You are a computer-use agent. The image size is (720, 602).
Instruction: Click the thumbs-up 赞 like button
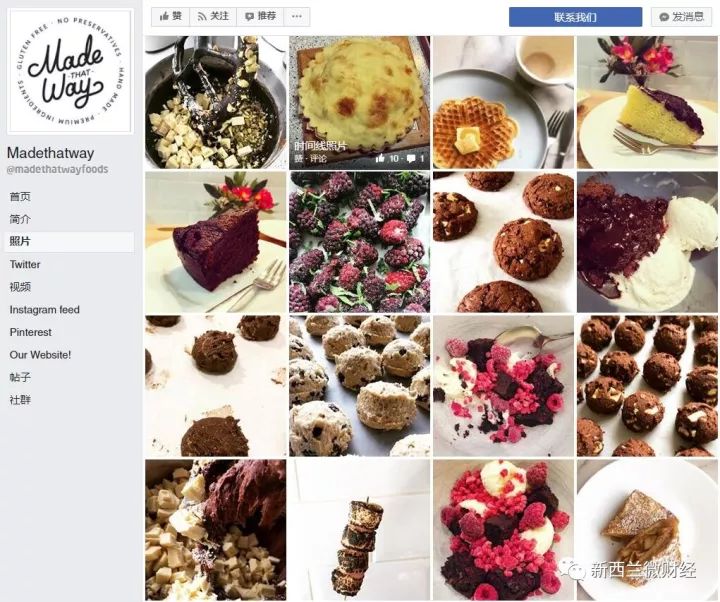[x=170, y=17]
